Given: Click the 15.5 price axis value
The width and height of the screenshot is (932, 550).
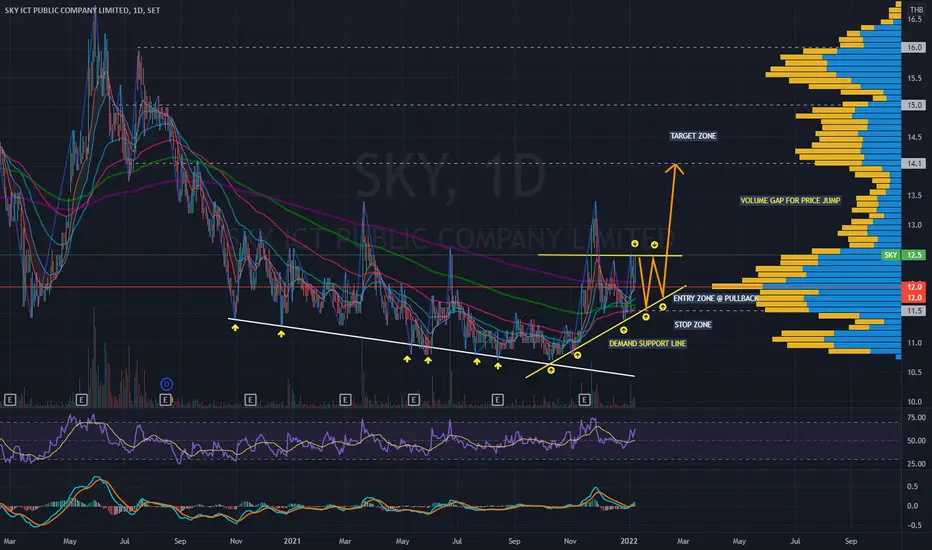Looking at the screenshot, I should (914, 78).
